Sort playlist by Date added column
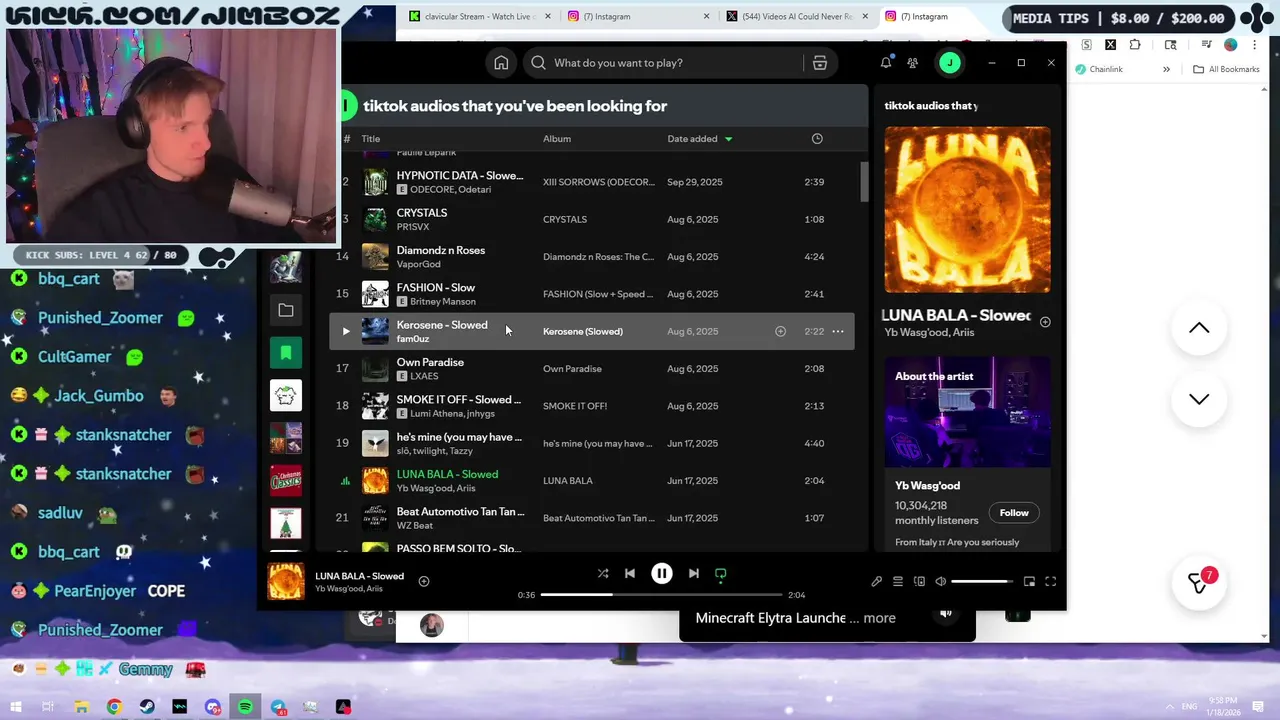 point(700,139)
